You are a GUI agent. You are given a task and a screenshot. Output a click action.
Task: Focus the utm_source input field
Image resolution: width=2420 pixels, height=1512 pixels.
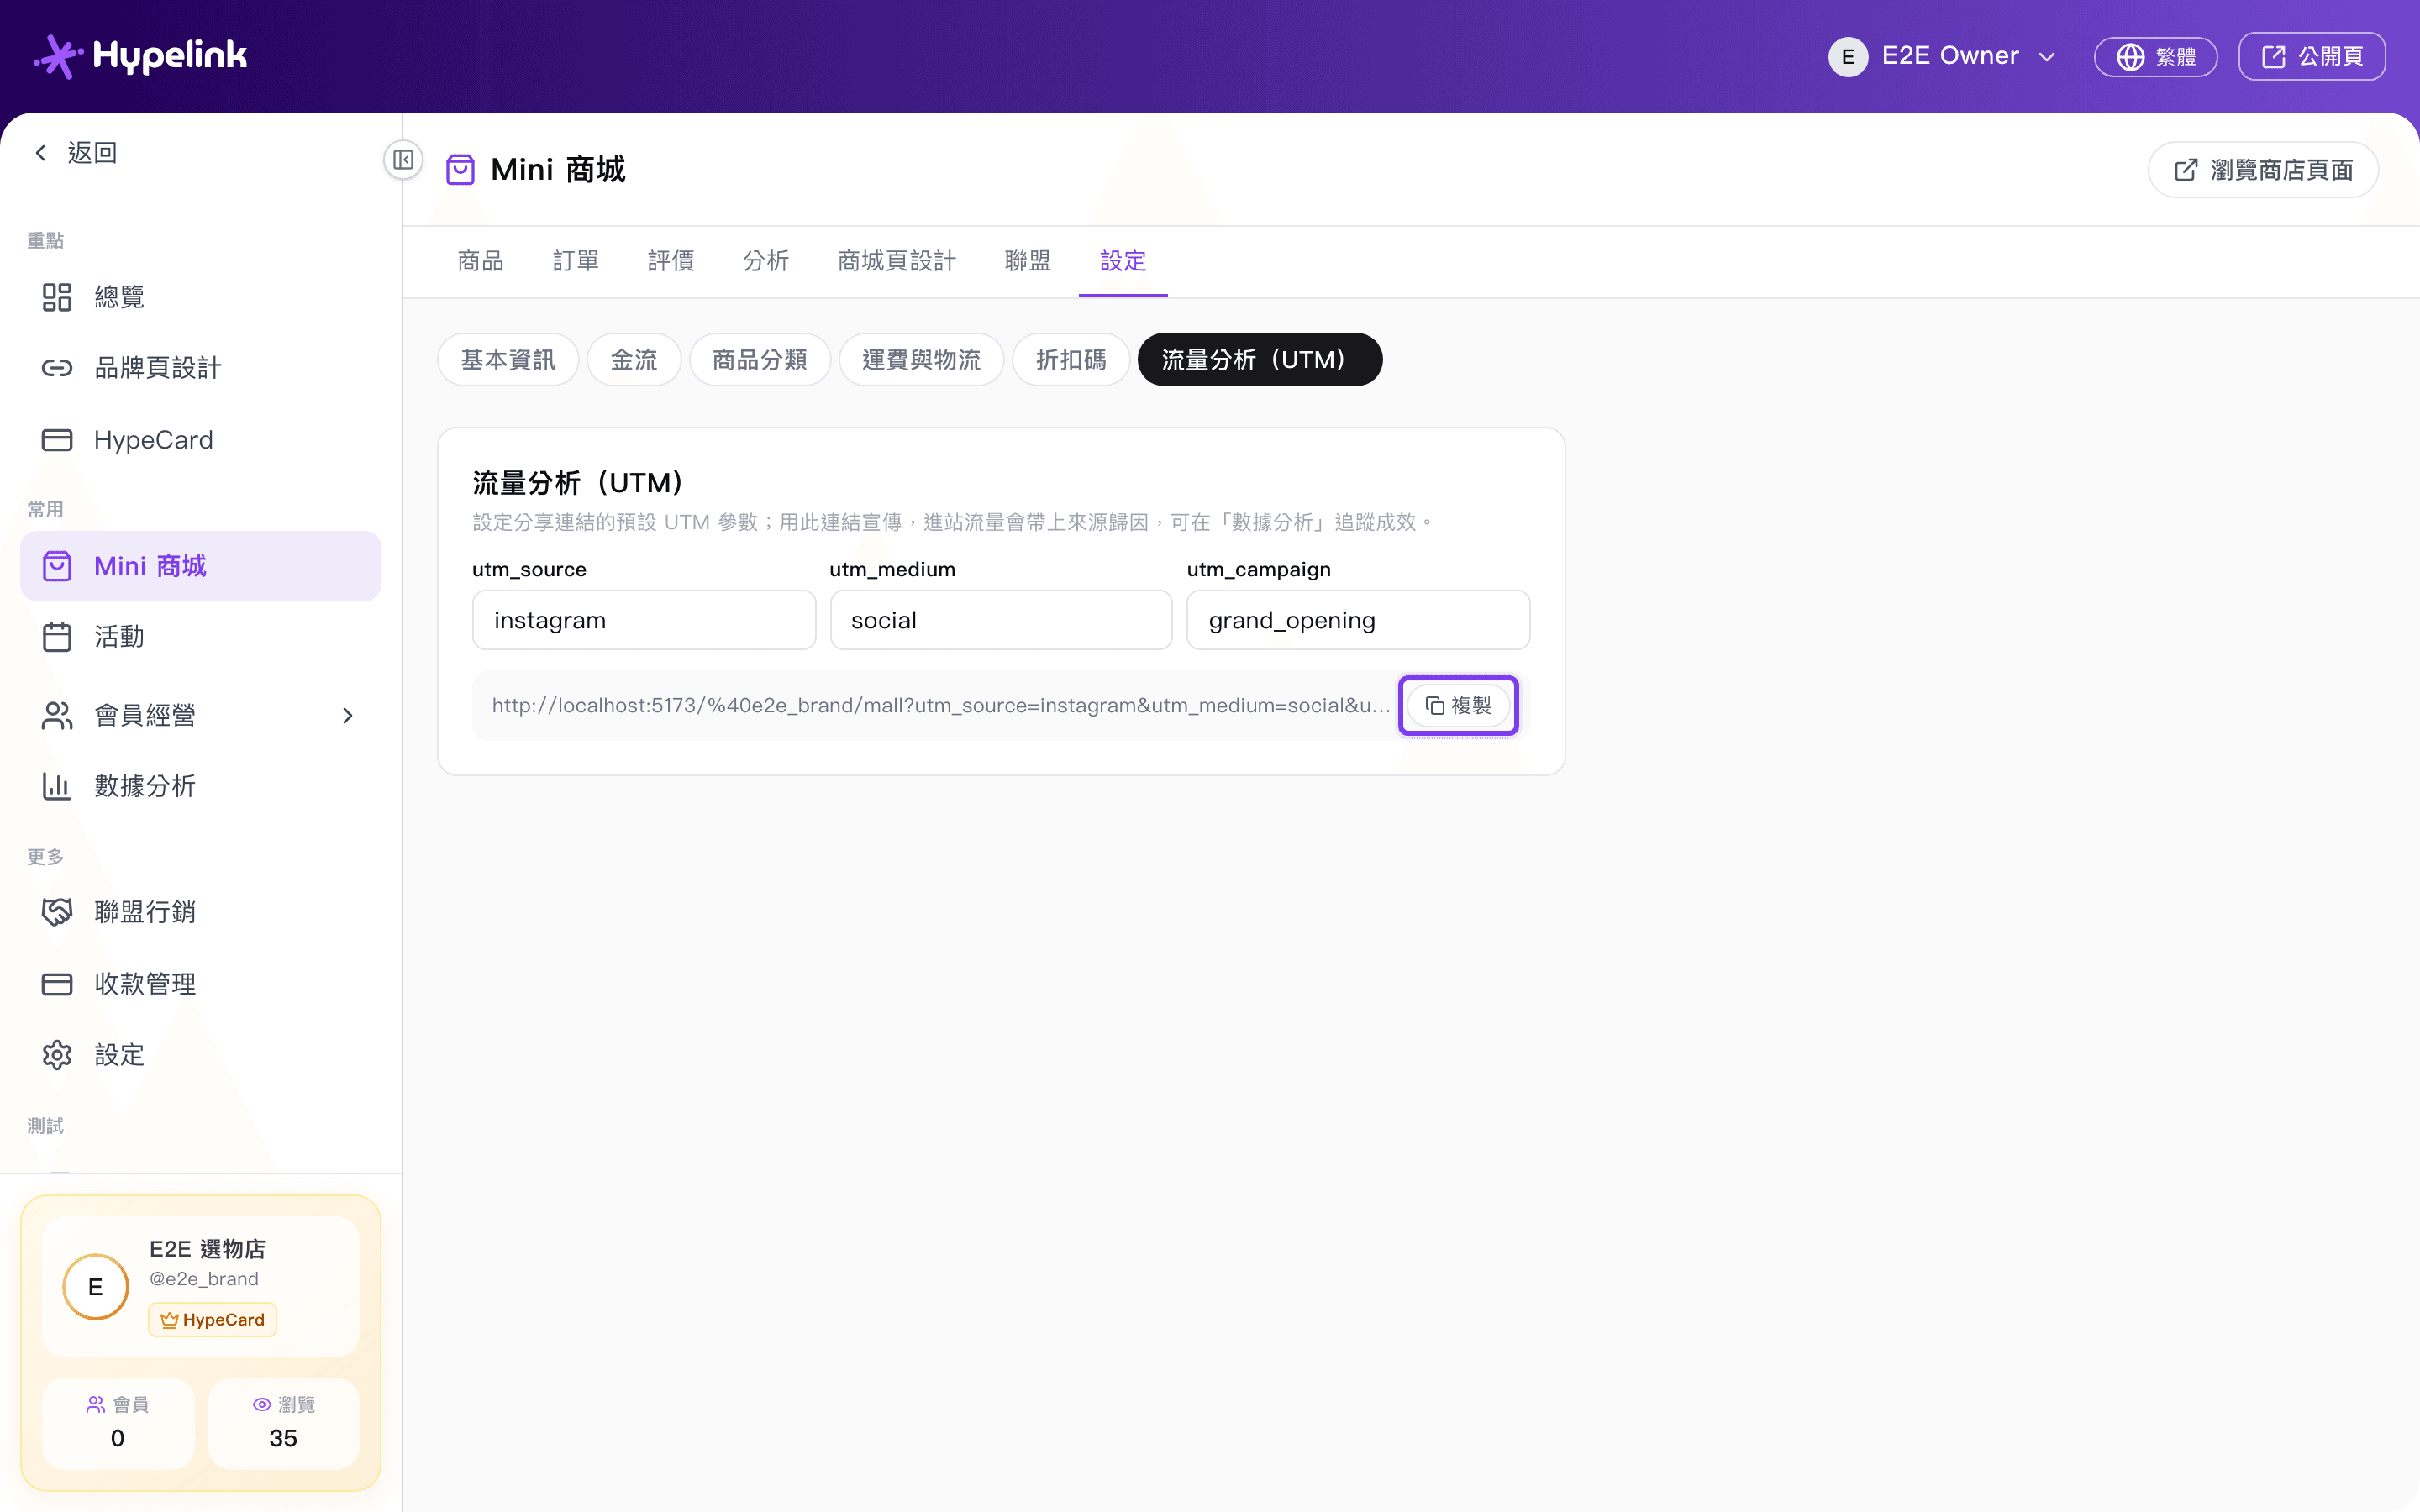point(644,620)
